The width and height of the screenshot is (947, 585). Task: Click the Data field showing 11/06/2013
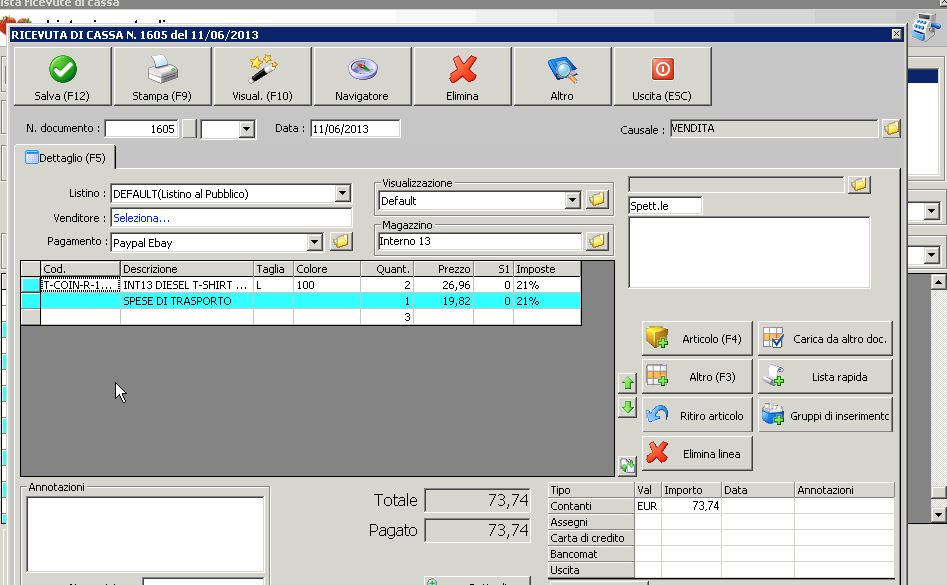click(x=354, y=129)
